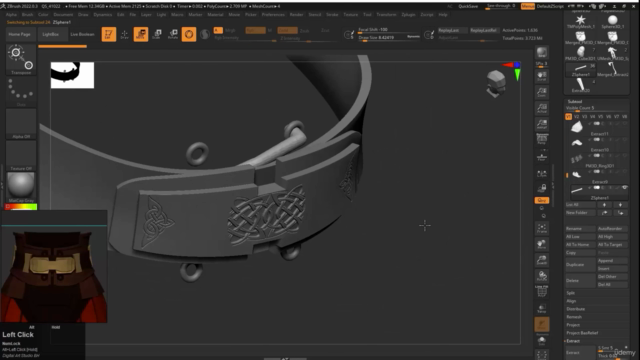The image size is (640, 360).
Task: Toggle the Xpose orange Qxyz button
Action: tap(542, 200)
